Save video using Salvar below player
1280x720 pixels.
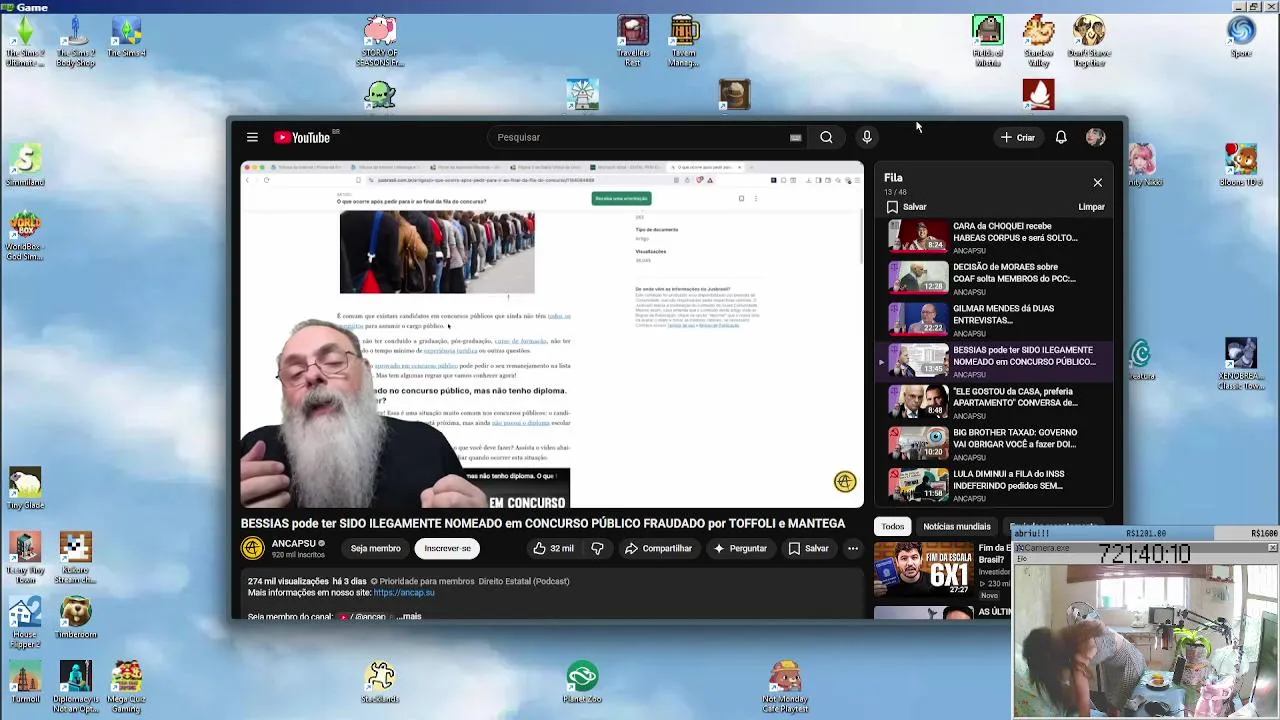click(x=808, y=548)
